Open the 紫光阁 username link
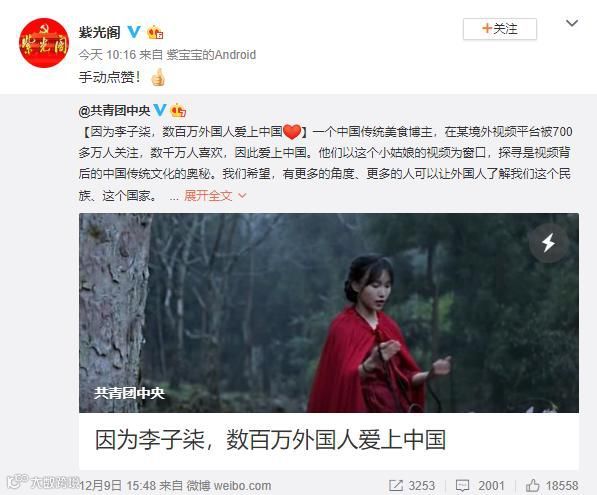Screen dimensions: 597x495 99,32
